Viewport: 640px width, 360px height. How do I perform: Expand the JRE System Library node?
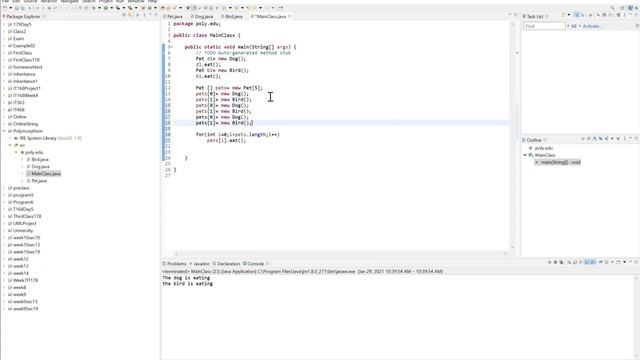10,138
